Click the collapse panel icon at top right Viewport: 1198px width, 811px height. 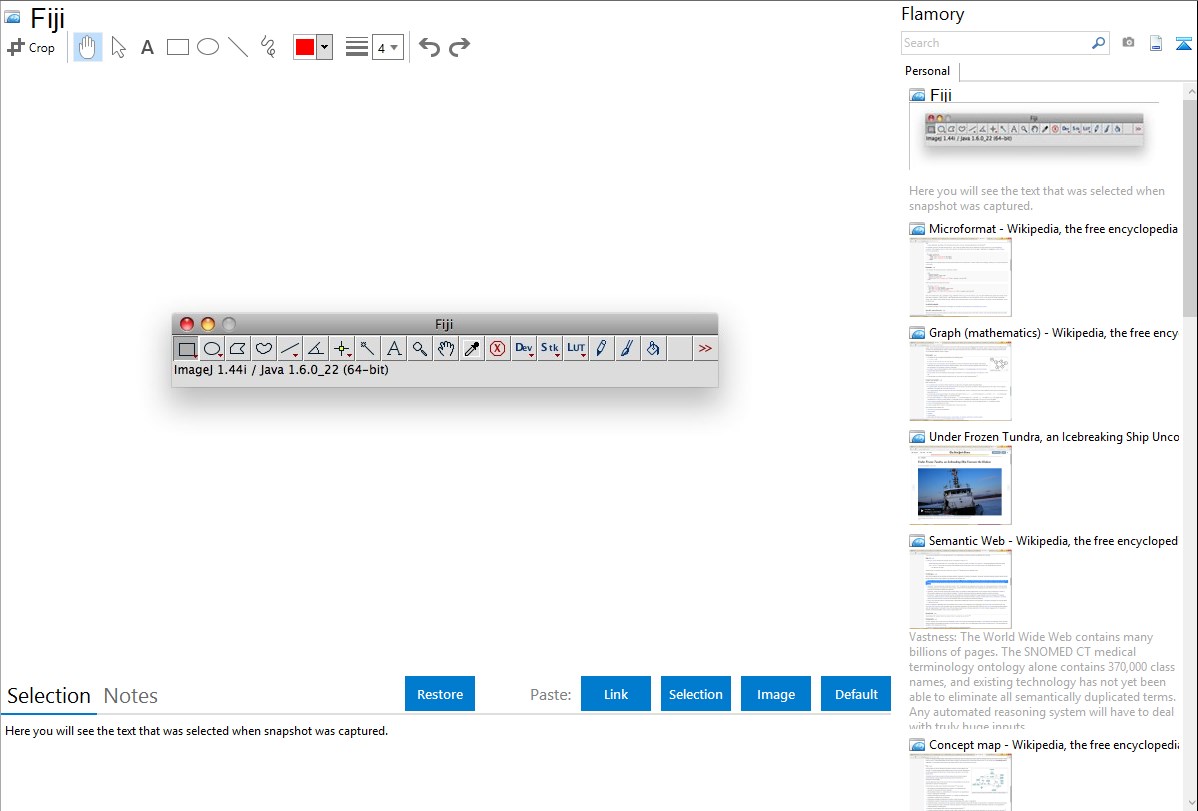[1183, 43]
